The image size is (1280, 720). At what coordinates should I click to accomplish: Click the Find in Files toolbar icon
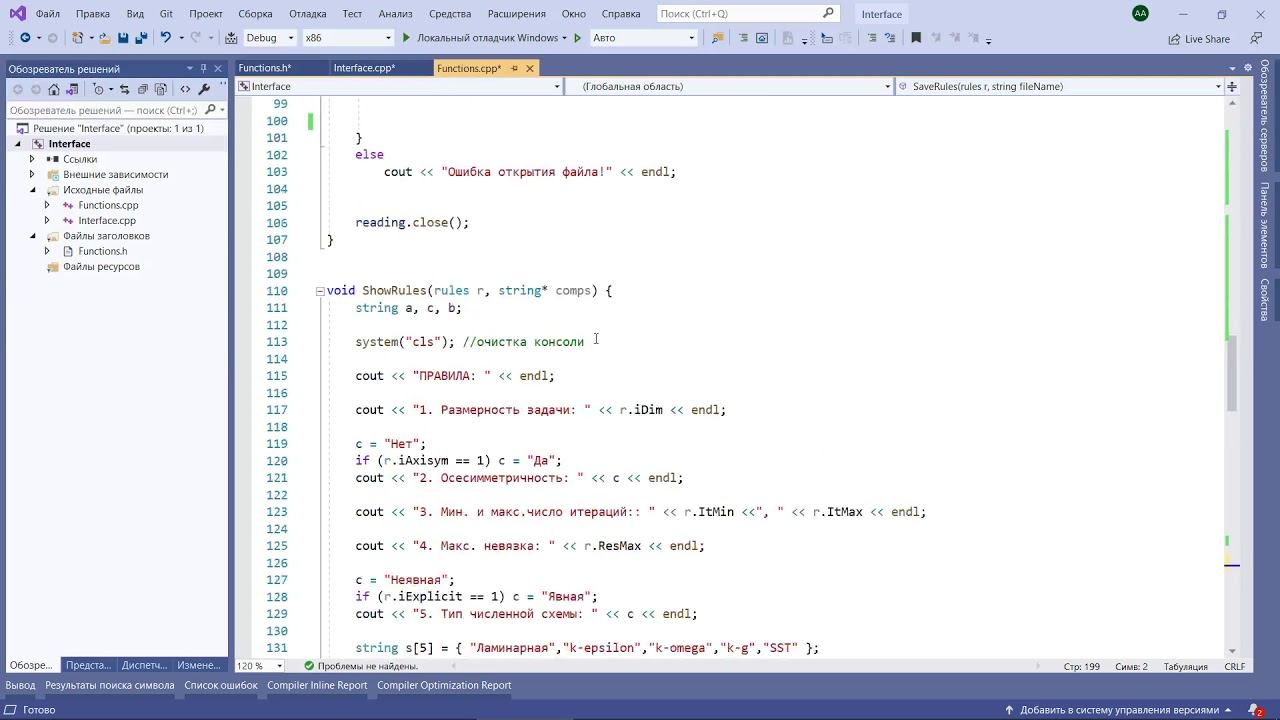point(717,38)
